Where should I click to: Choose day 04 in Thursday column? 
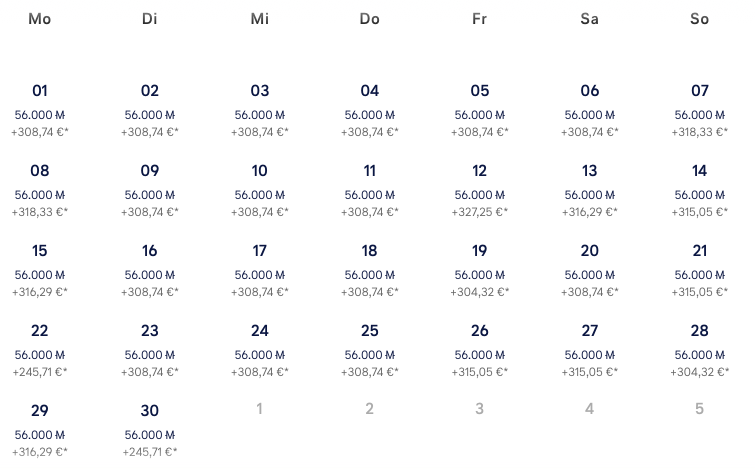tap(370, 110)
